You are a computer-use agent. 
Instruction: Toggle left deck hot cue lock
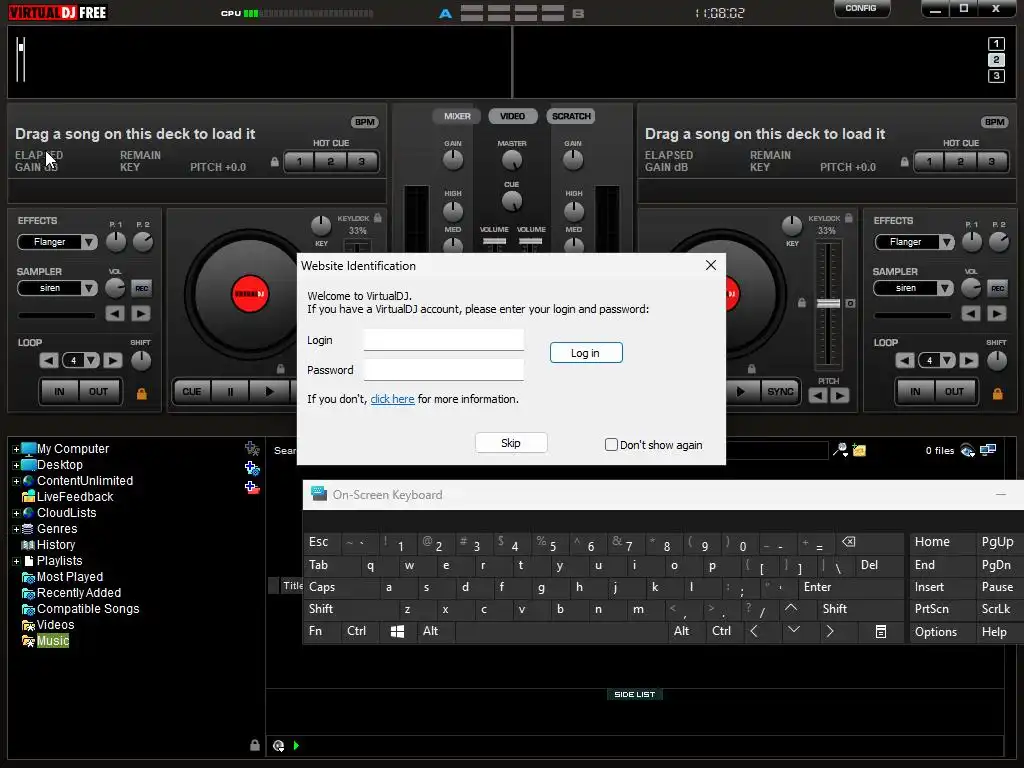[274, 162]
